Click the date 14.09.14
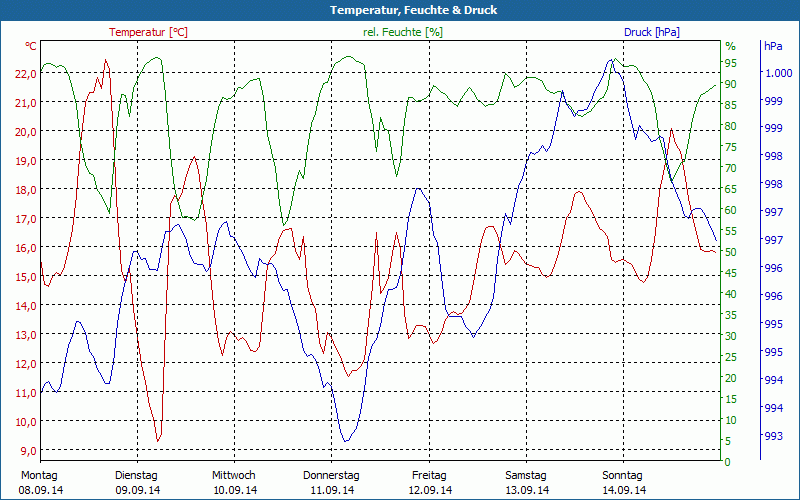Screen dimensions: 800x500 tap(623, 490)
